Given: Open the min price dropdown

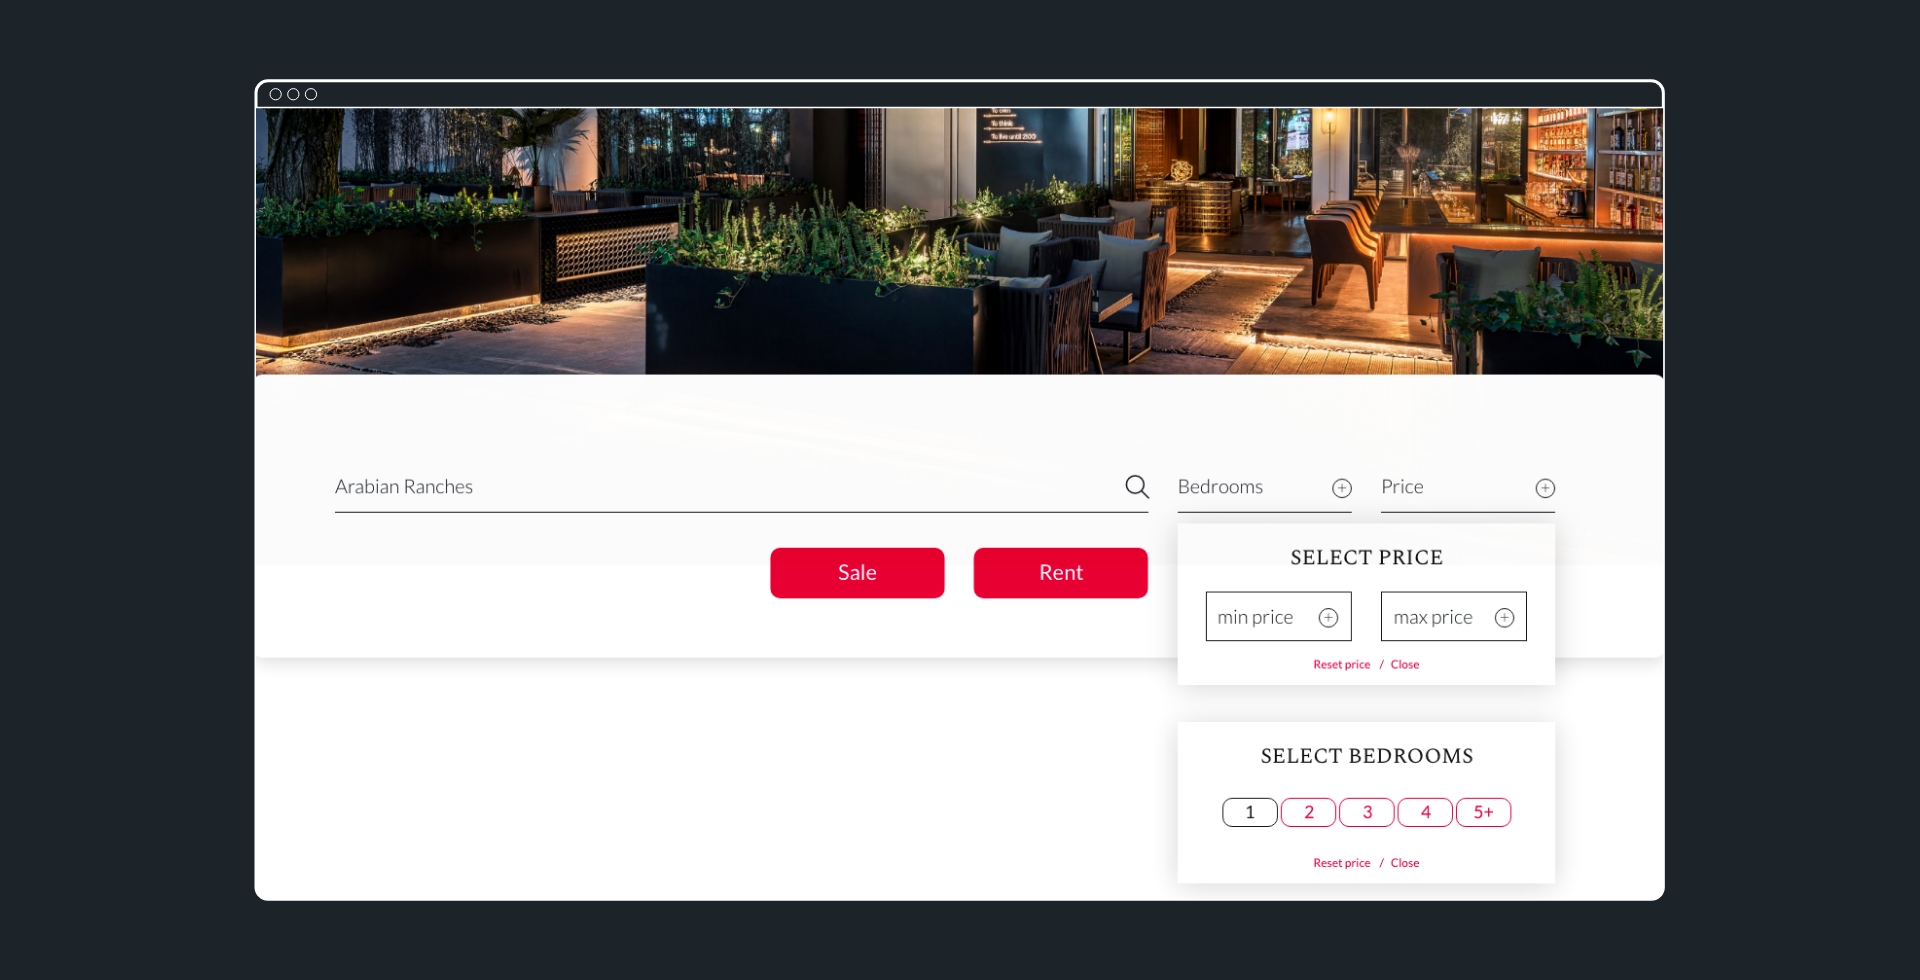Looking at the screenshot, I should pyautogui.click(x=1278, y=617).
